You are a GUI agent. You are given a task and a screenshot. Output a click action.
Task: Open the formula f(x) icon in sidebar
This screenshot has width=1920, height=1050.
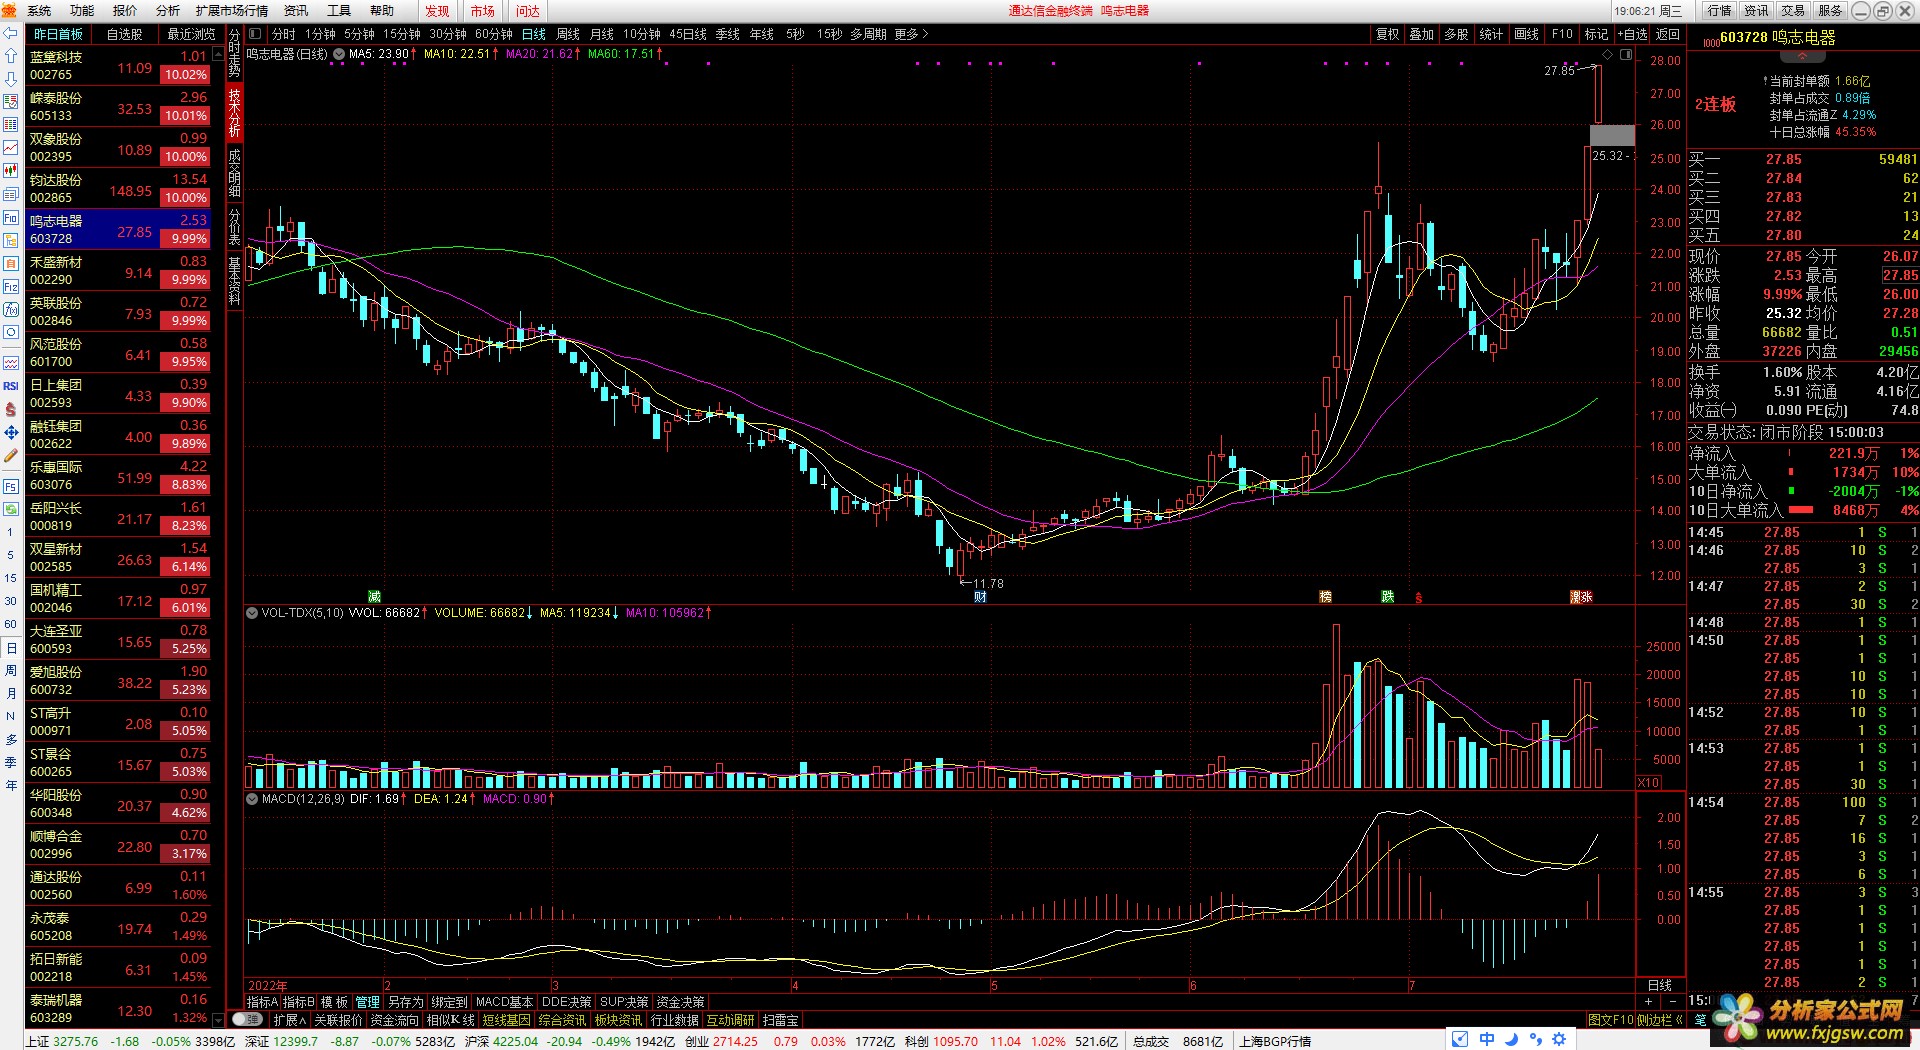coord(11,309)
